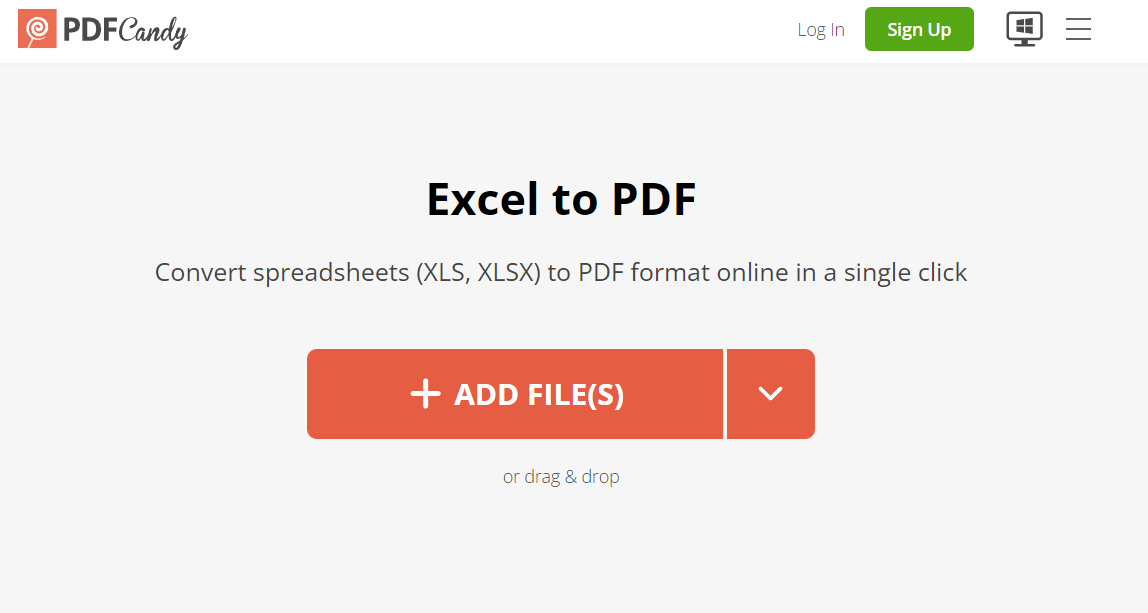Viewport: 1148px width, 613px height.
Task: Expand the file source dropdown arrow
Action: point(770,394)
